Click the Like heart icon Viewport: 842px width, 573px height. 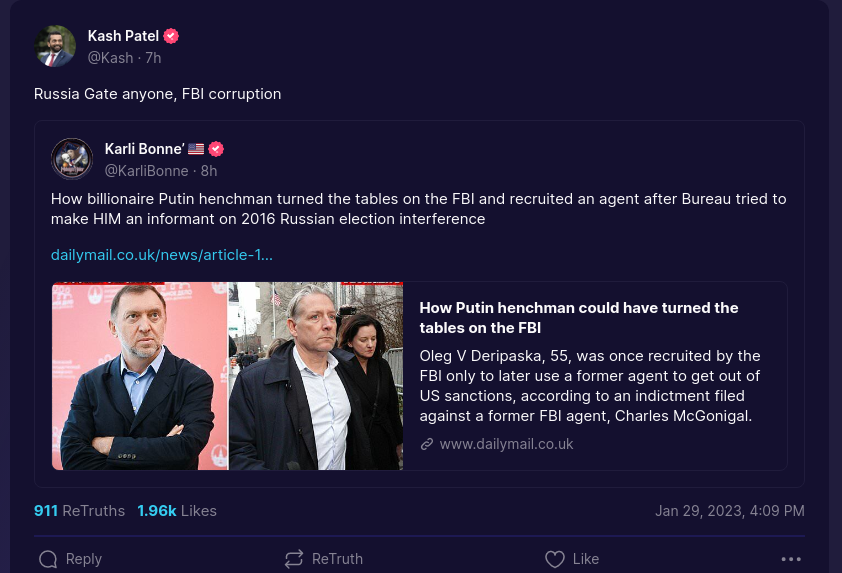click(555, 559)
